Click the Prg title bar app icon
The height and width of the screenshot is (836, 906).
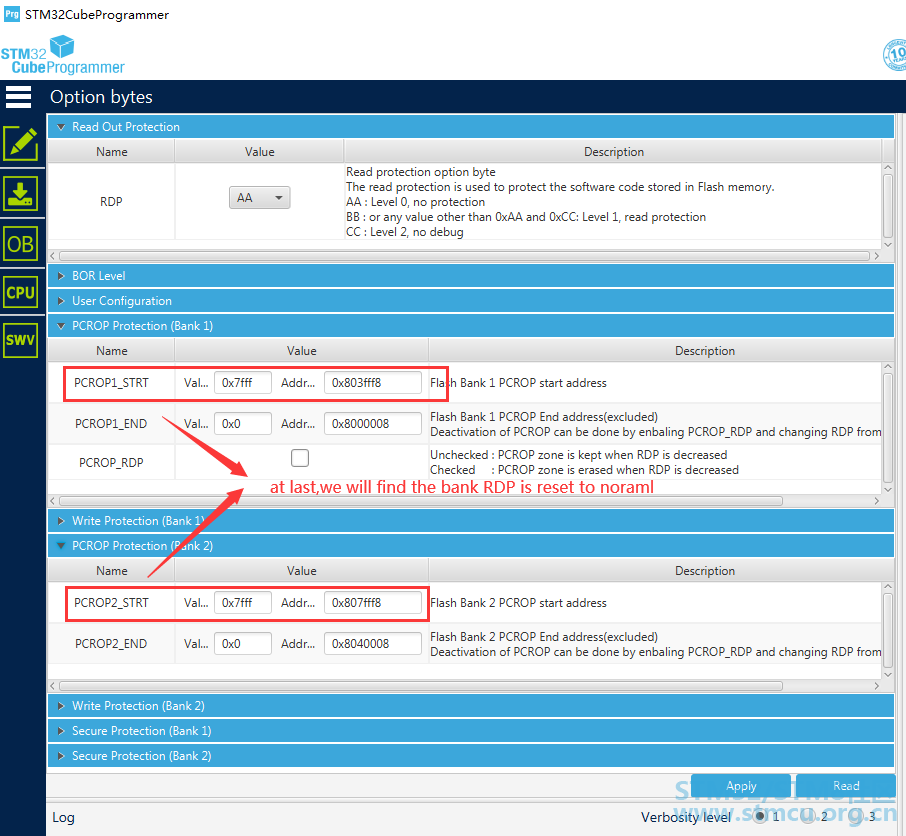12,14
